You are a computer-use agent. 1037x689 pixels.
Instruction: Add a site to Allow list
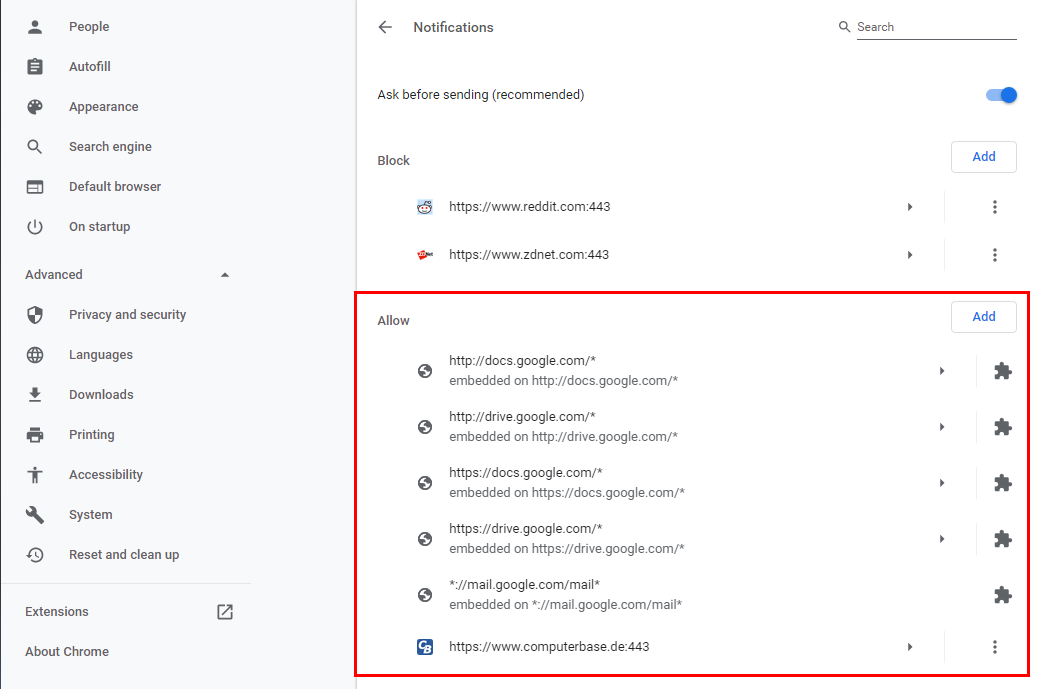pos(983,317)
